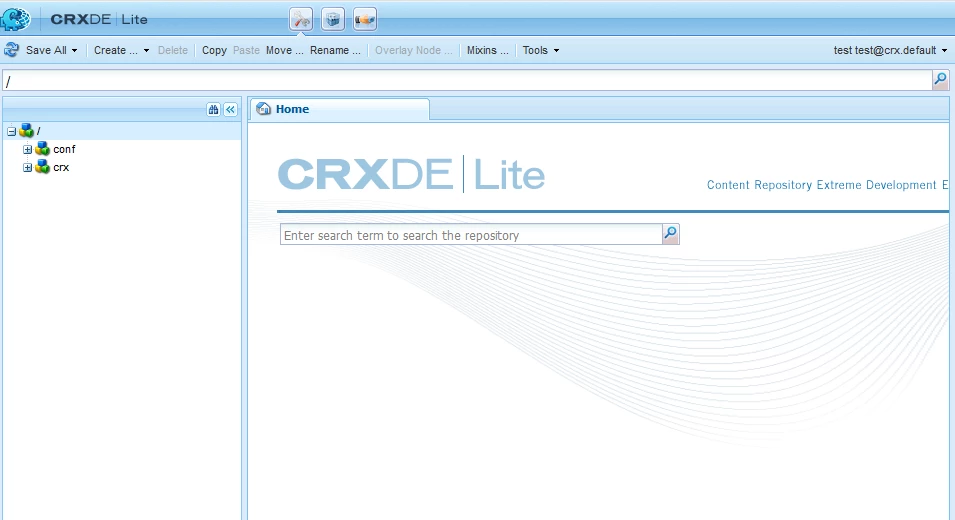
Task: Click Mixins ... in the toolbar
Action: tap(488, 51)
